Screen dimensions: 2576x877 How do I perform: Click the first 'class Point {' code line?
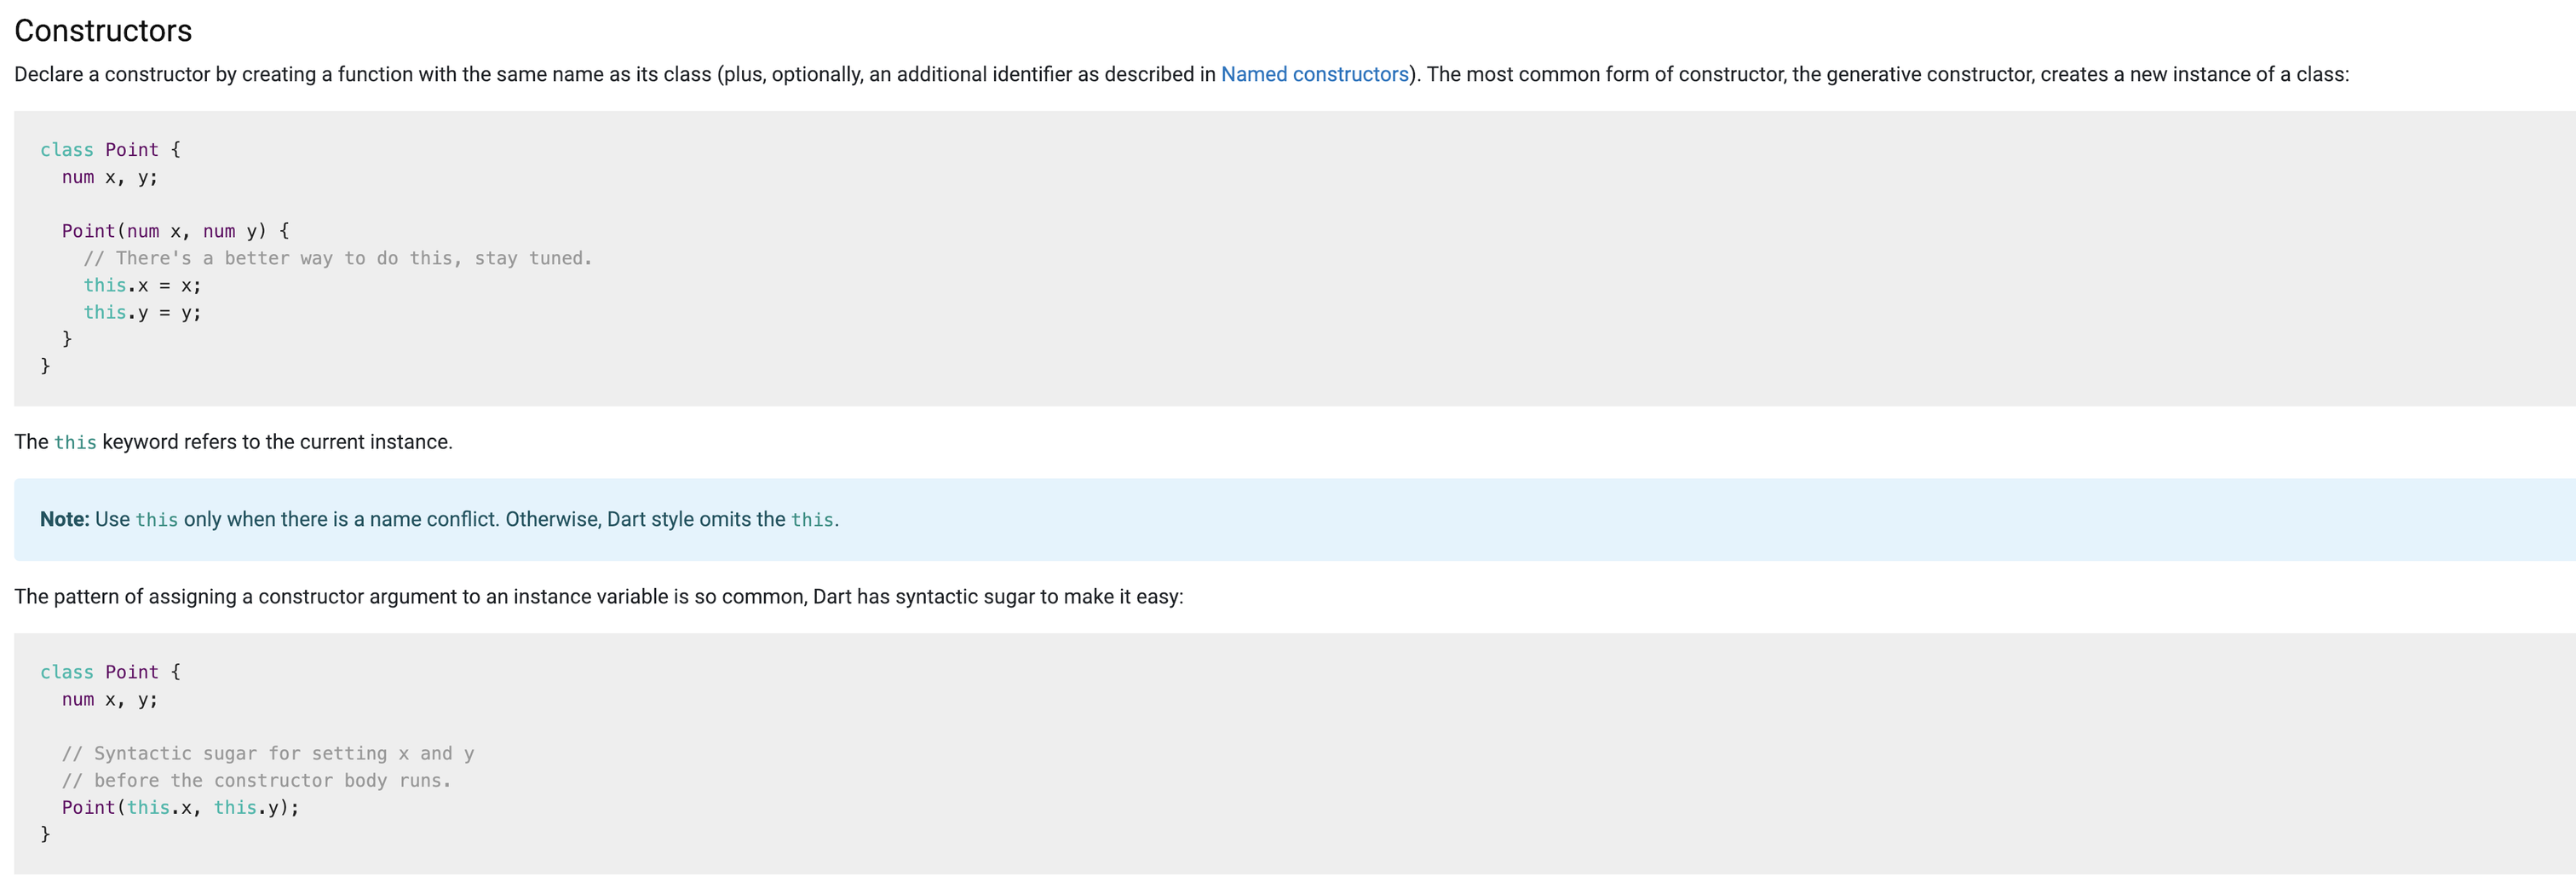(110, 150)
